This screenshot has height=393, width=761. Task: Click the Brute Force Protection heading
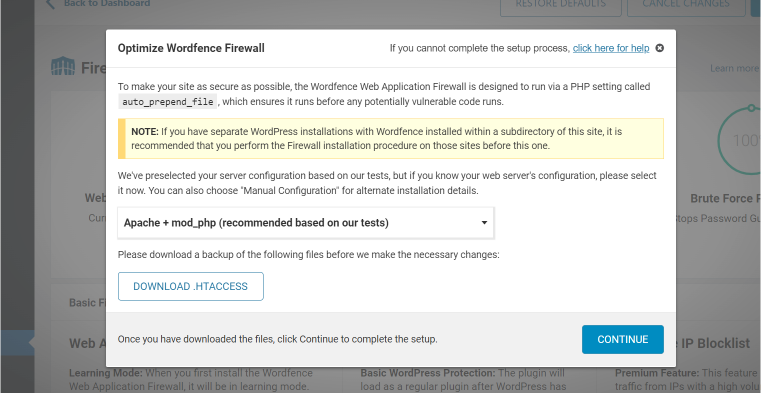point(726,198)
